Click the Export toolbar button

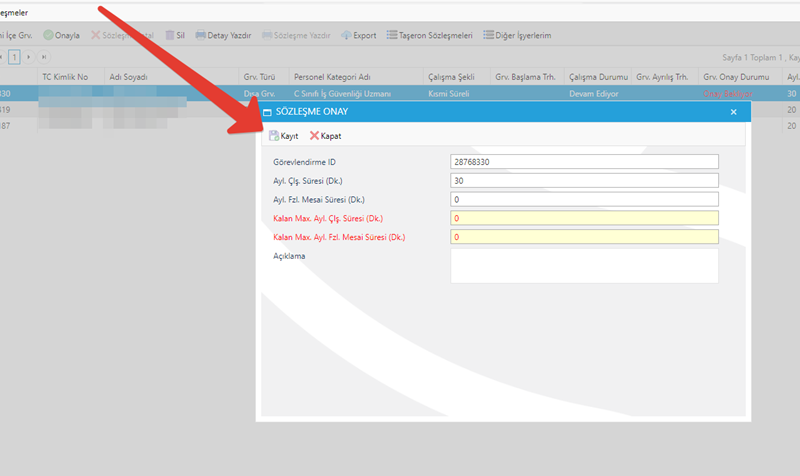click(358, 35)
